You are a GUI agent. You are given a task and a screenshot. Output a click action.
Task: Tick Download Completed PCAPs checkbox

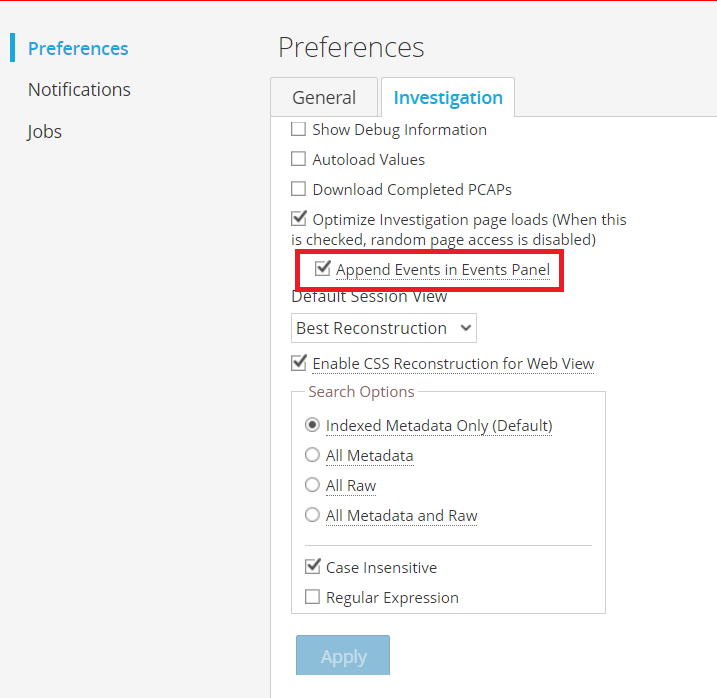coord(298,189)
